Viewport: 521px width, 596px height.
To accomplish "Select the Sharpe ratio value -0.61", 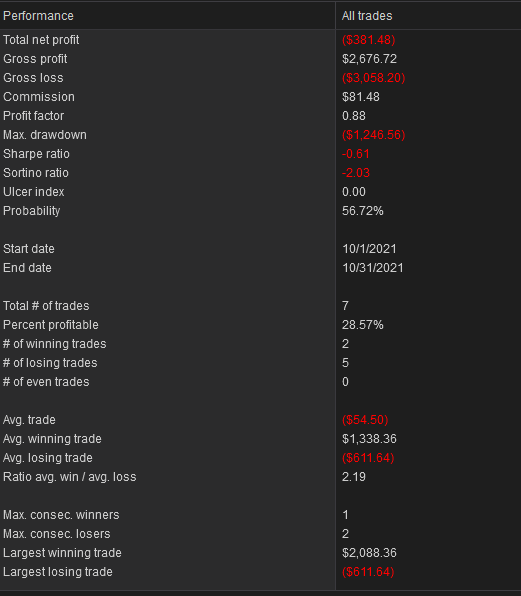I will click(355, 154).
